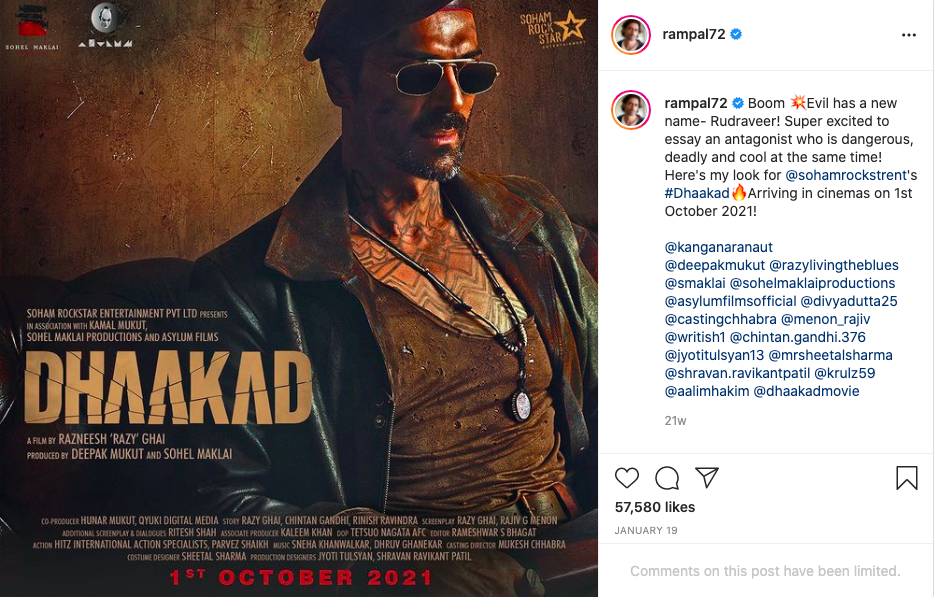
Task: Open rampal72 profile from header username
Action: [x=694, y=34]
